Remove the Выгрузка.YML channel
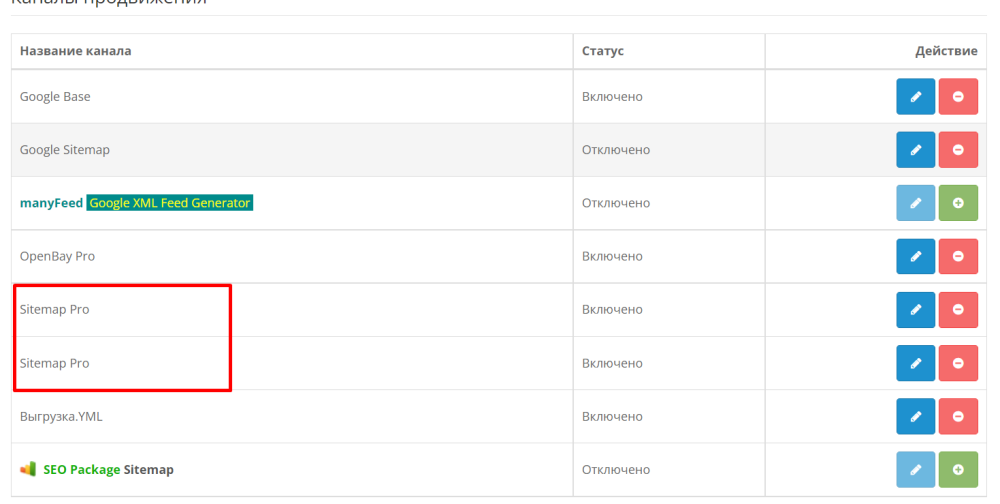The image size is (1000, 504). (x=958, y=416)
